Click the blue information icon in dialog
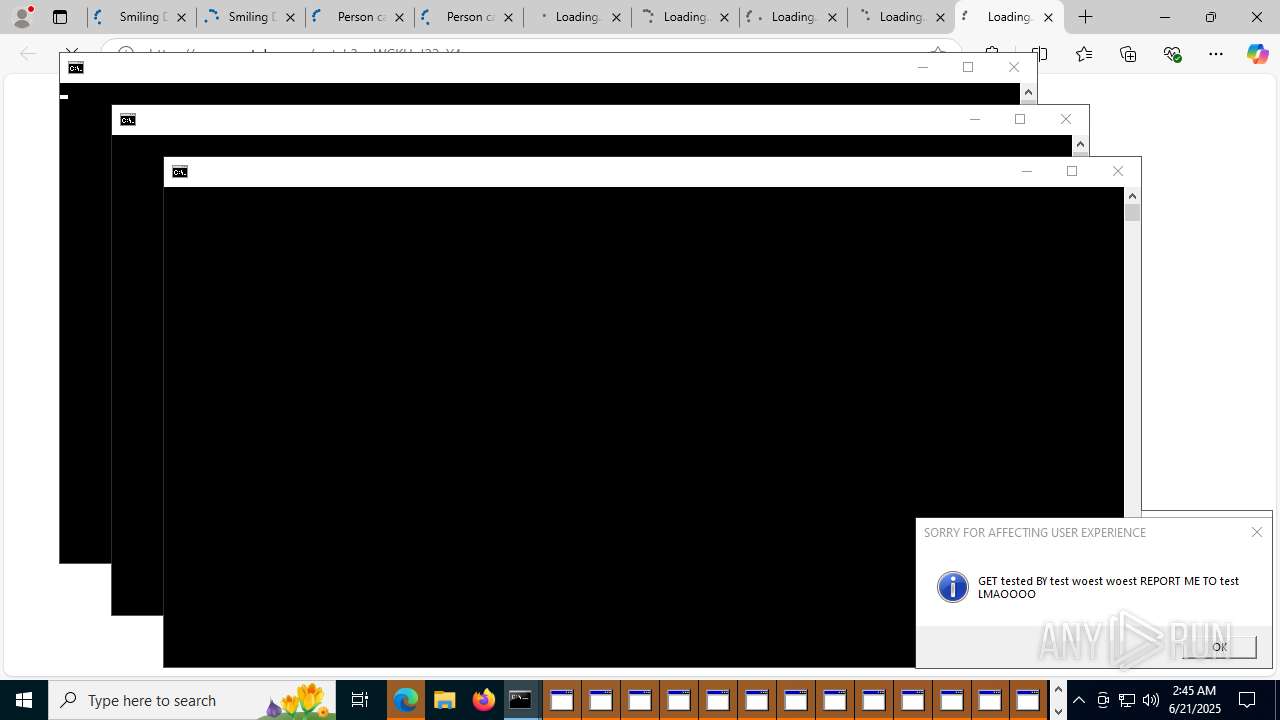The width and height of the screenshot is (1280, 720). pyautogui.click(x=953, y=587)
